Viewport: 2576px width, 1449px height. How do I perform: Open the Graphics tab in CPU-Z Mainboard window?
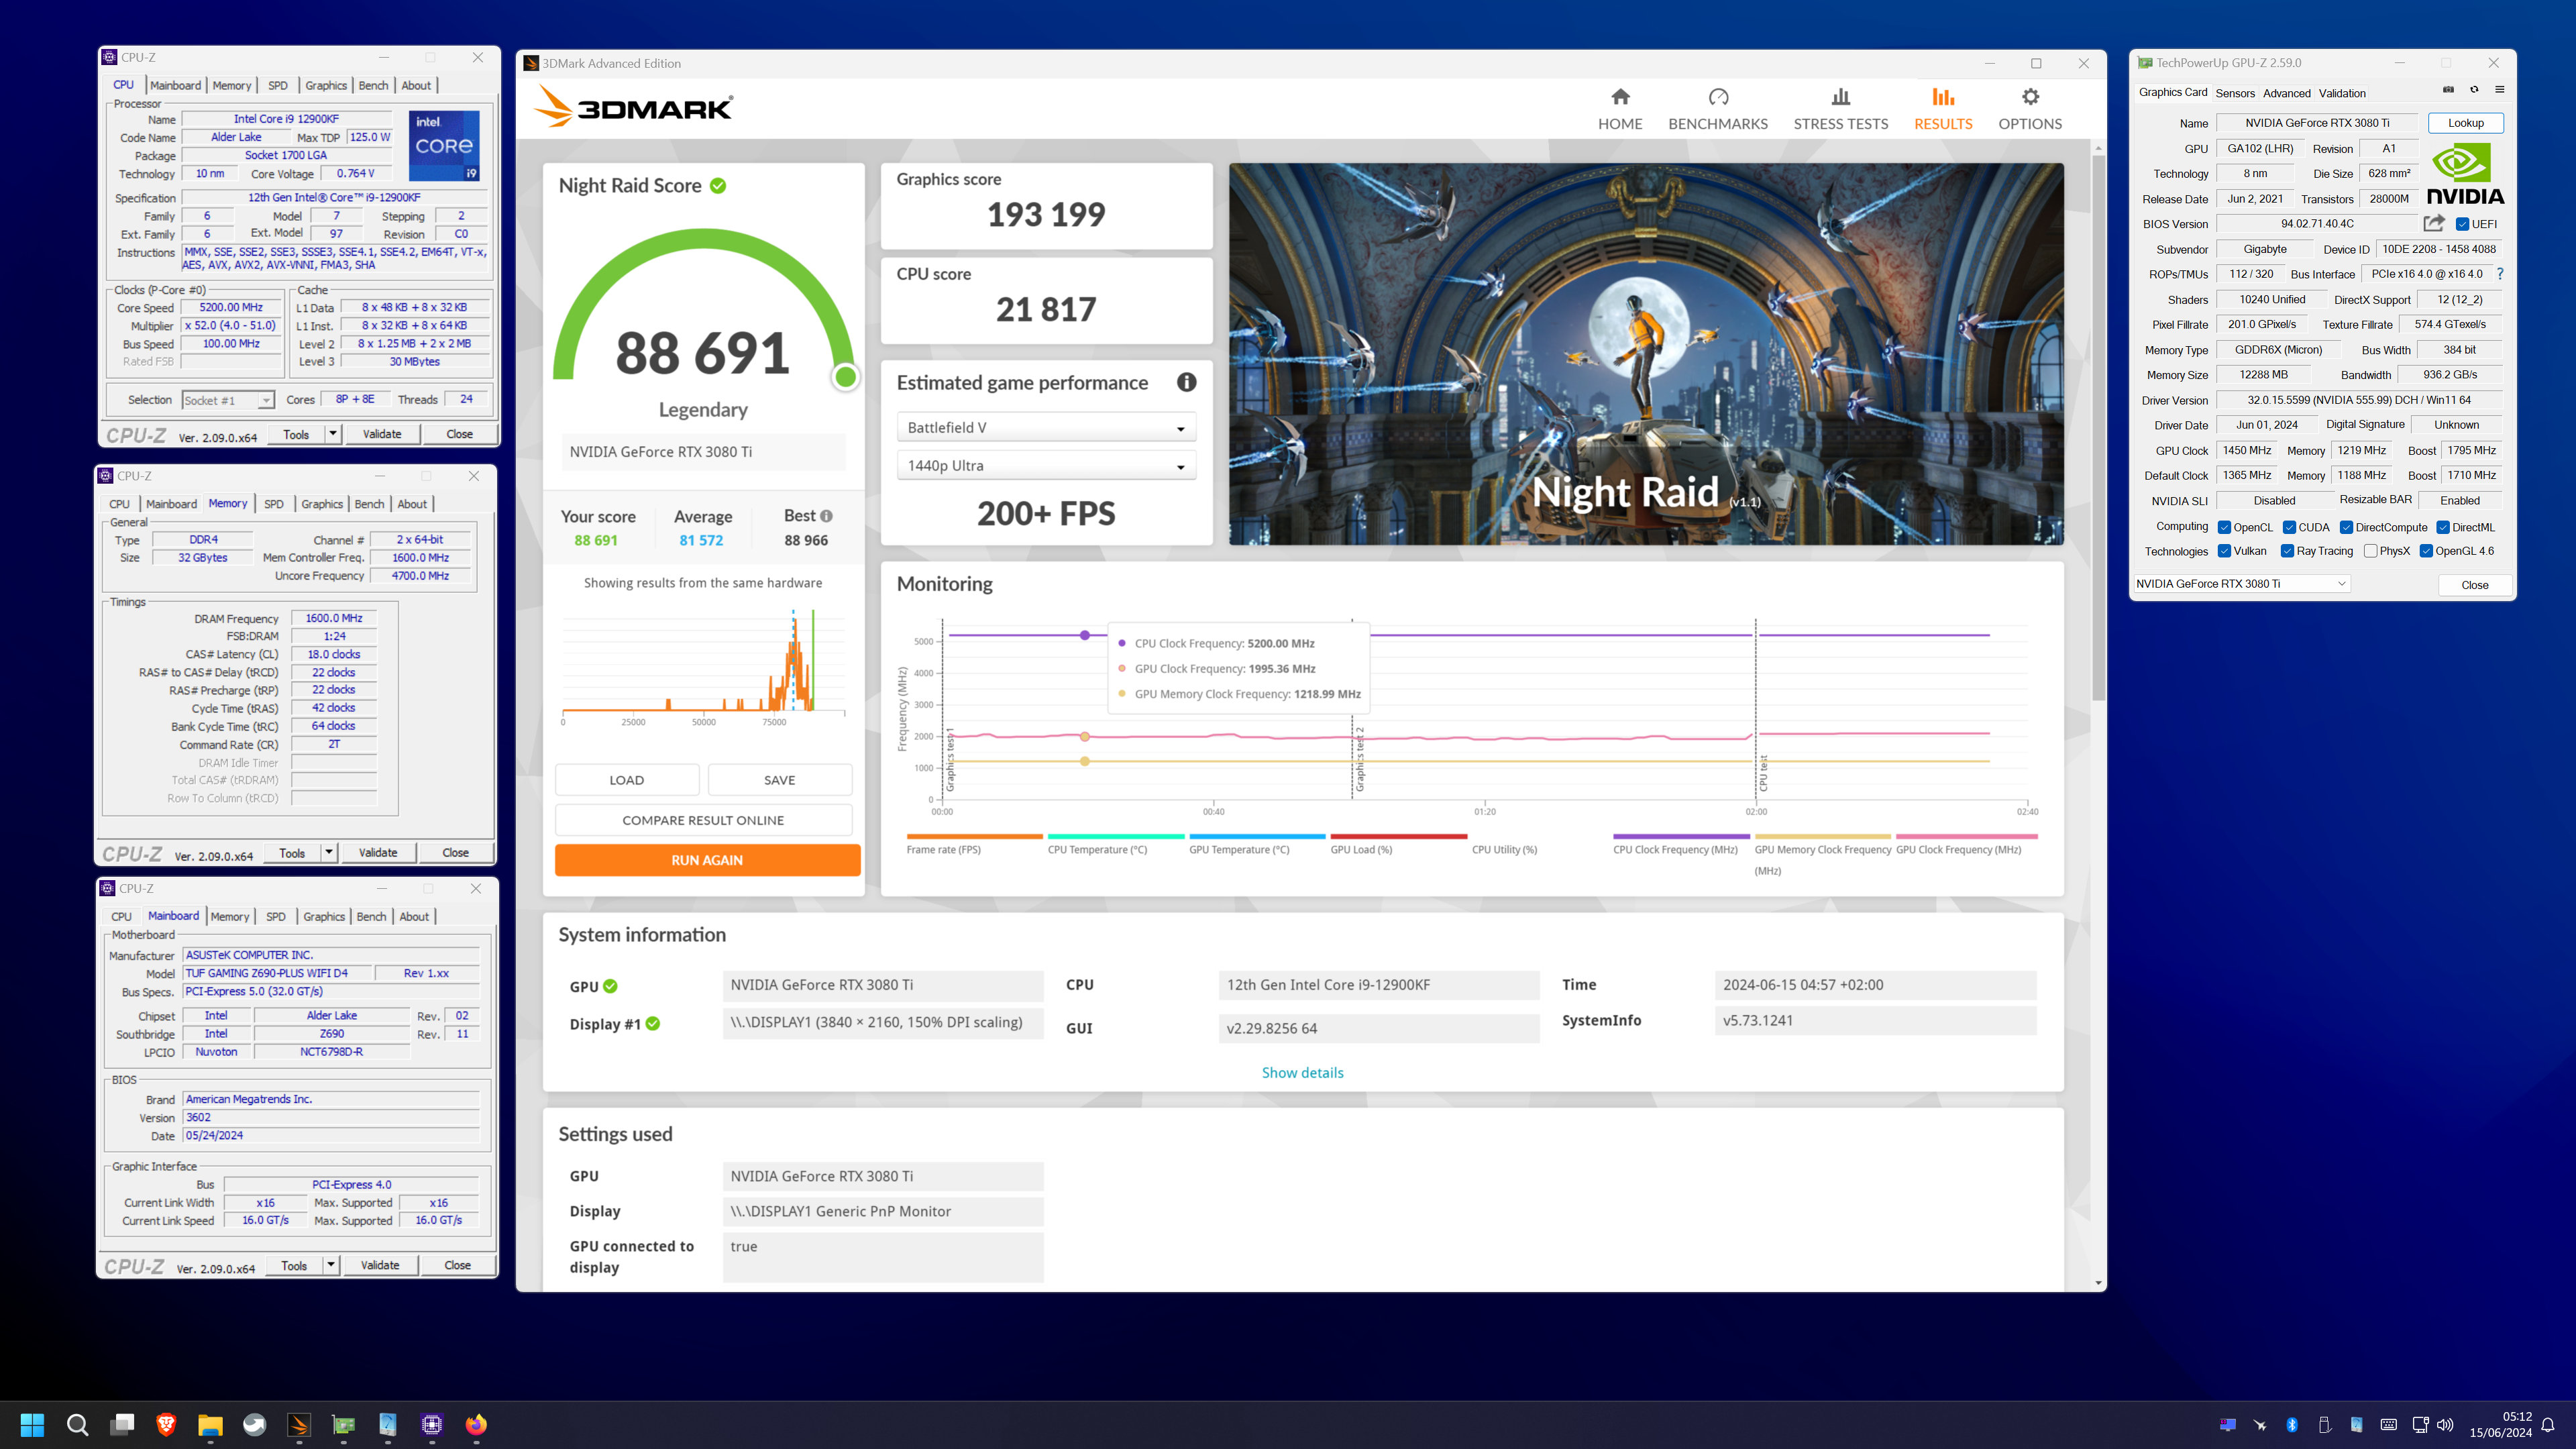324,916
